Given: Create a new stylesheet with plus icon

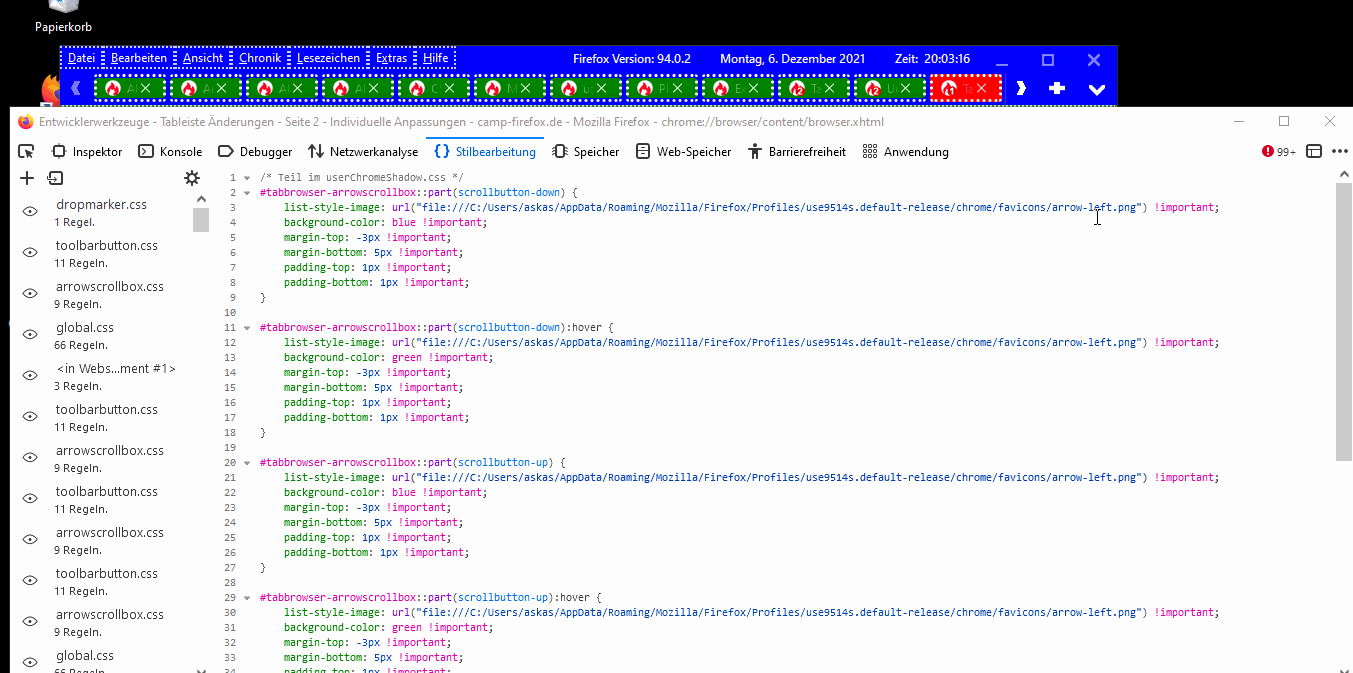Looking at the screenshot, I should point(27,178).
